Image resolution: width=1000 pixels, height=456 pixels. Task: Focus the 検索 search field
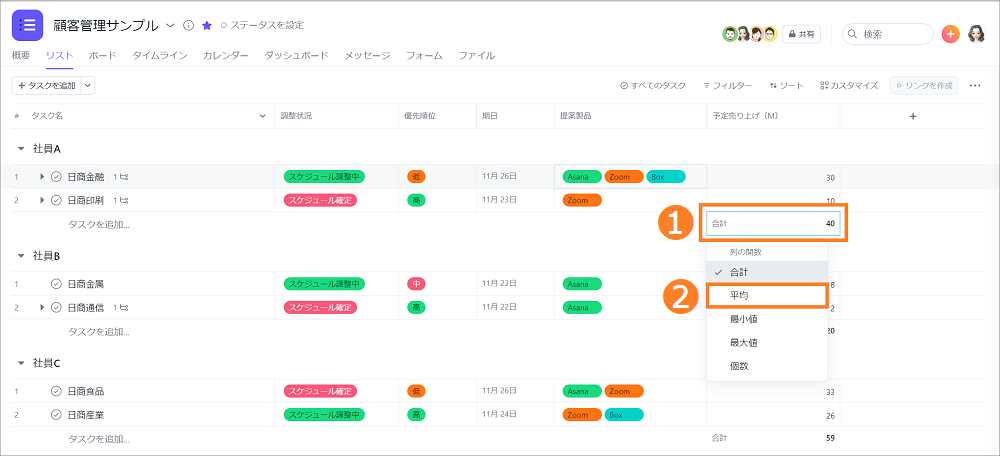point(888,34)
